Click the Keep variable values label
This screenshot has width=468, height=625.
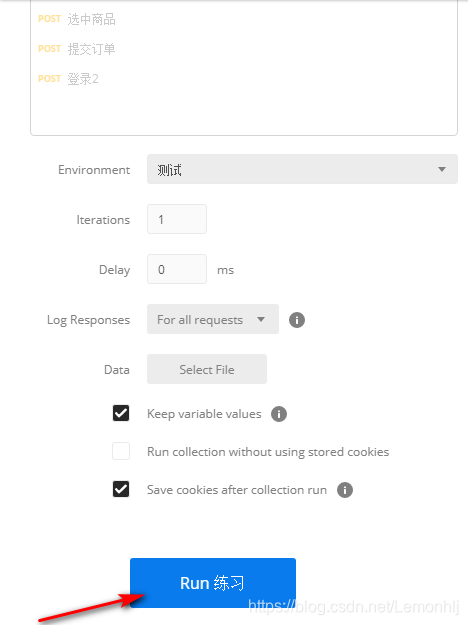click(204, 414)
